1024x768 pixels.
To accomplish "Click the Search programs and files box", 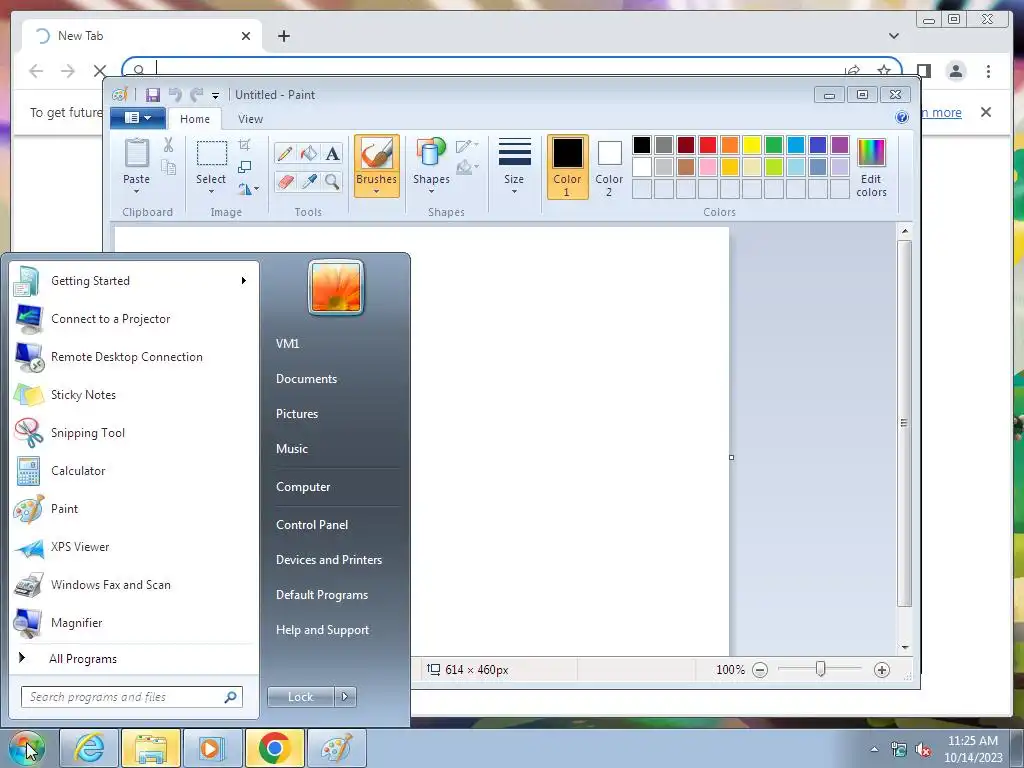I will [131, 697].
